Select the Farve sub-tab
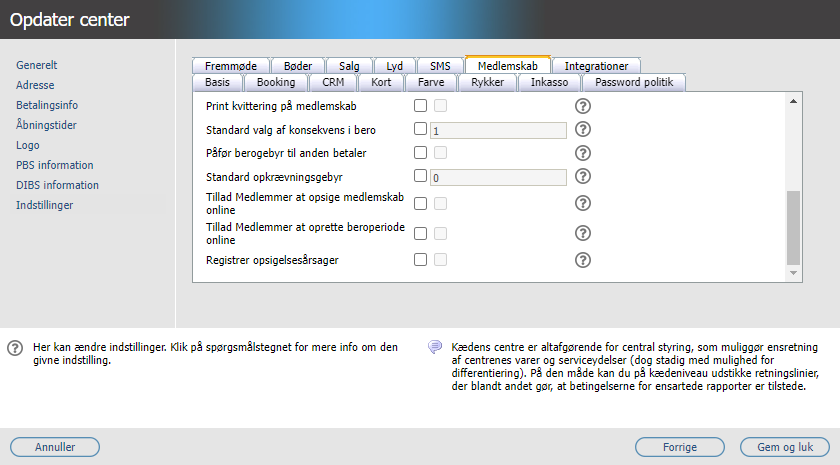The width and height of the screenshot is (840, 465). pyautogui.click(x=431, y=82)
